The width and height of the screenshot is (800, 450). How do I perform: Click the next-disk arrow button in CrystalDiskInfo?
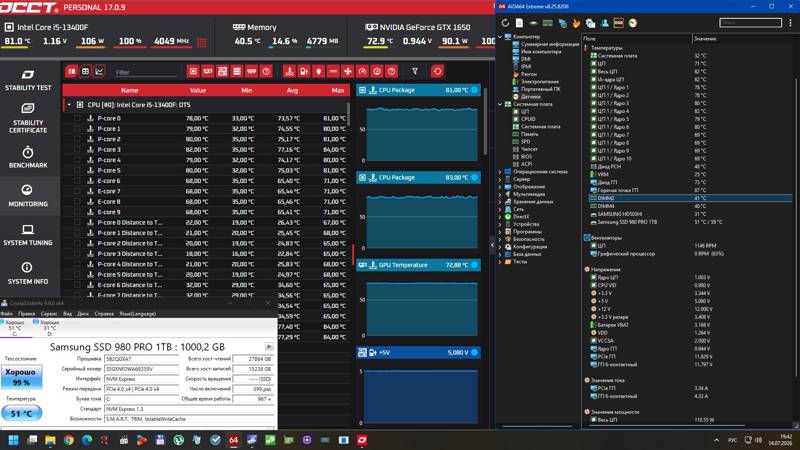click(x=269, y=347)
